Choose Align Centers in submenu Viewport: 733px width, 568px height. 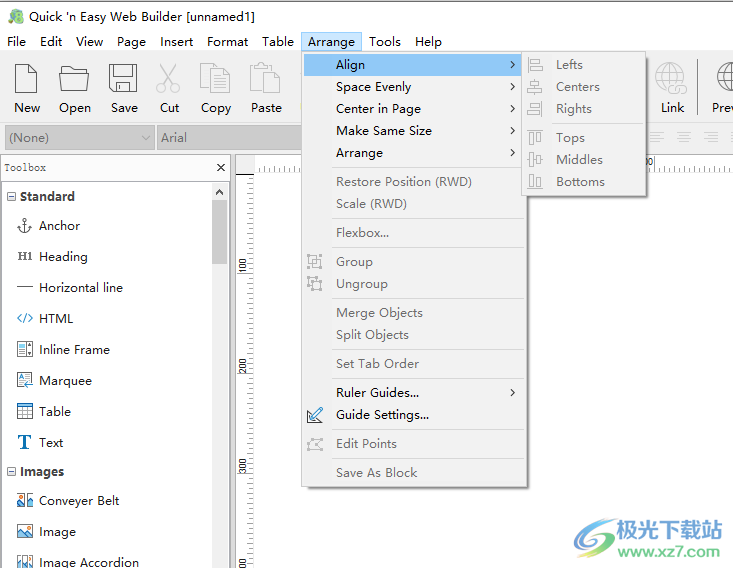[x=584, y=86]
